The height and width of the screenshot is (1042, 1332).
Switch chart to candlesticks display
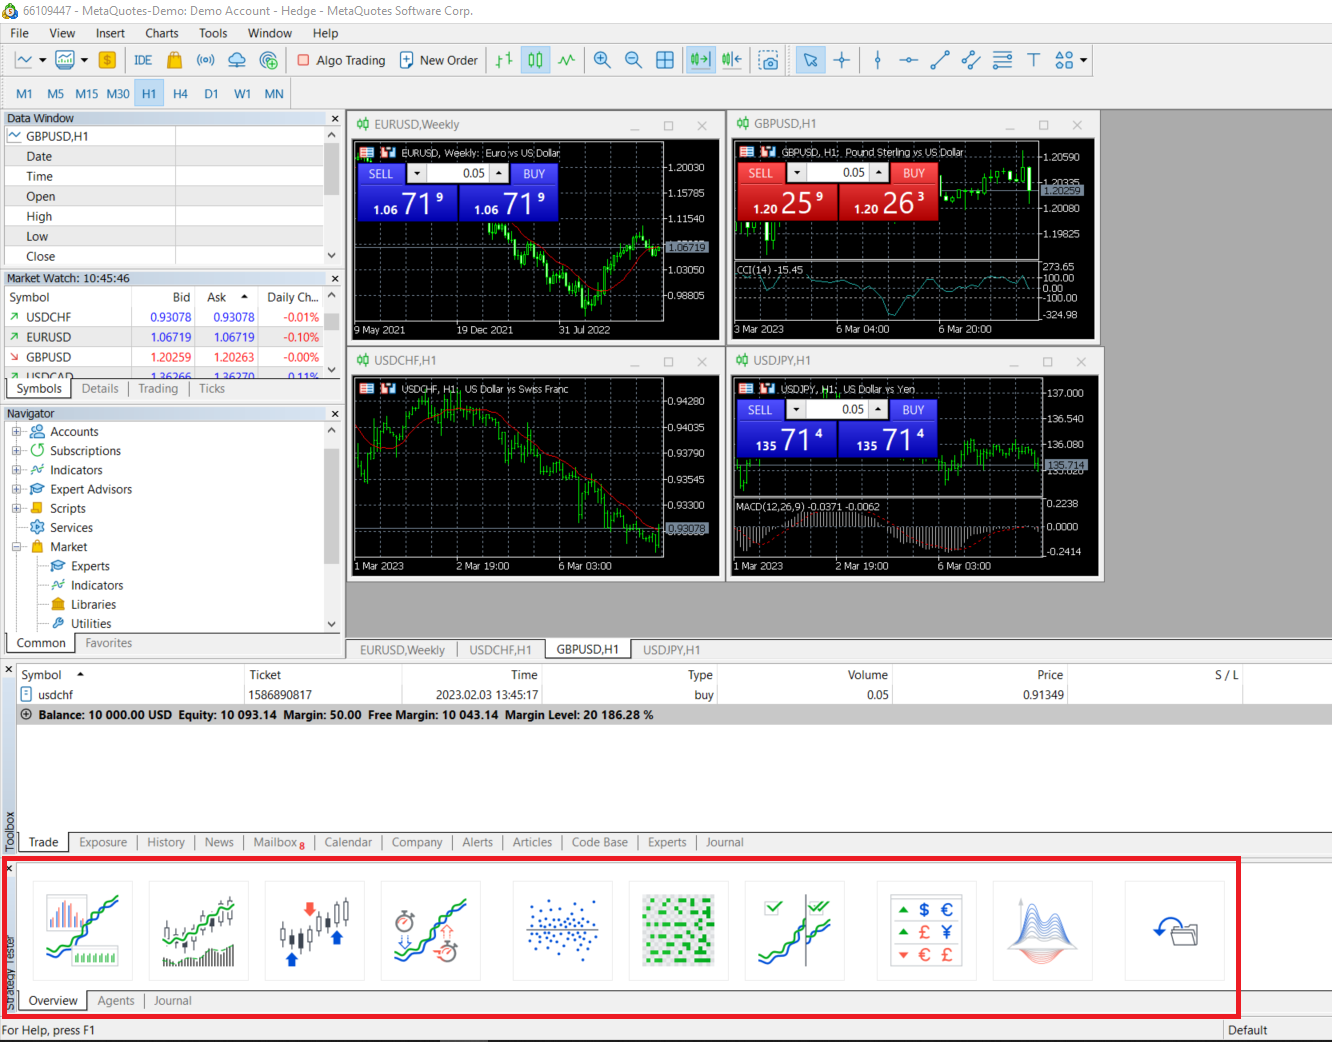pyautogui.click(x=535, y=60)
